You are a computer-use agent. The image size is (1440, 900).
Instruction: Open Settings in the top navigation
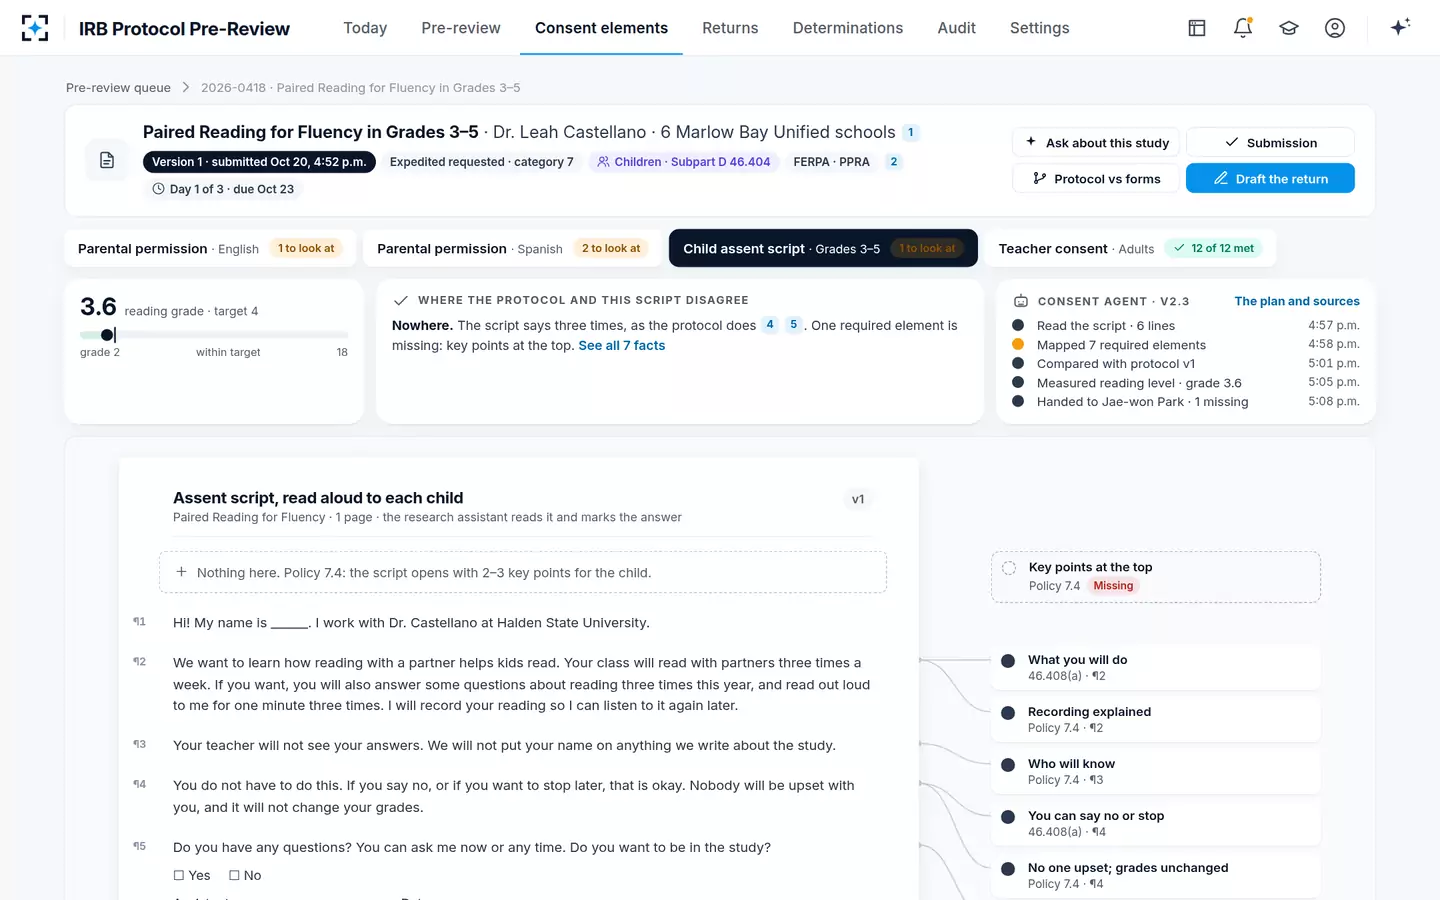pos(1040,28)
